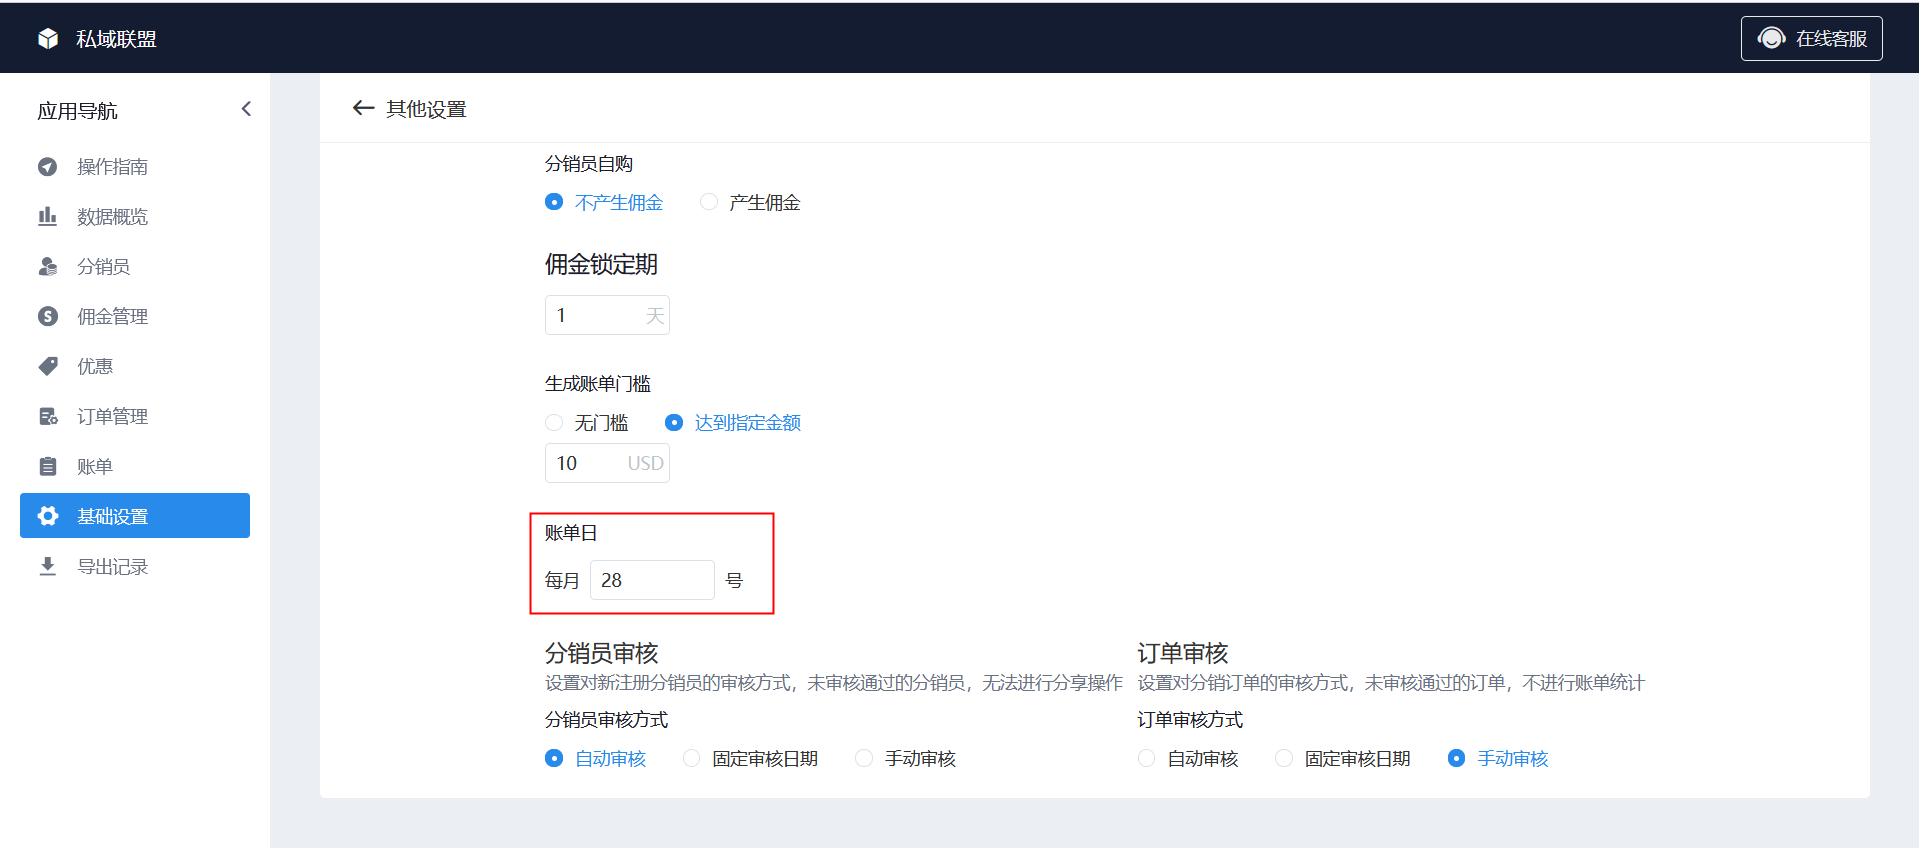
Task: Select 不产生佣金 radio option
Action: pos(604,202)
